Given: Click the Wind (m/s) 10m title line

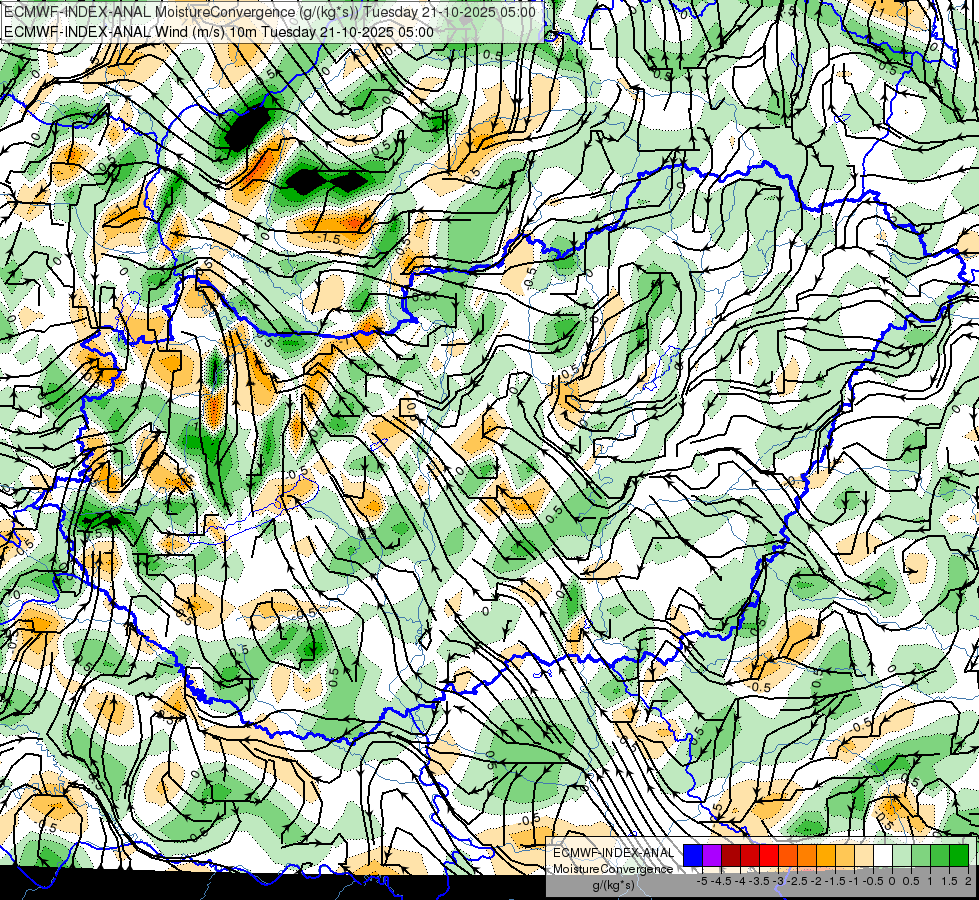Looking at the screenshot, I should pos(219,31).
